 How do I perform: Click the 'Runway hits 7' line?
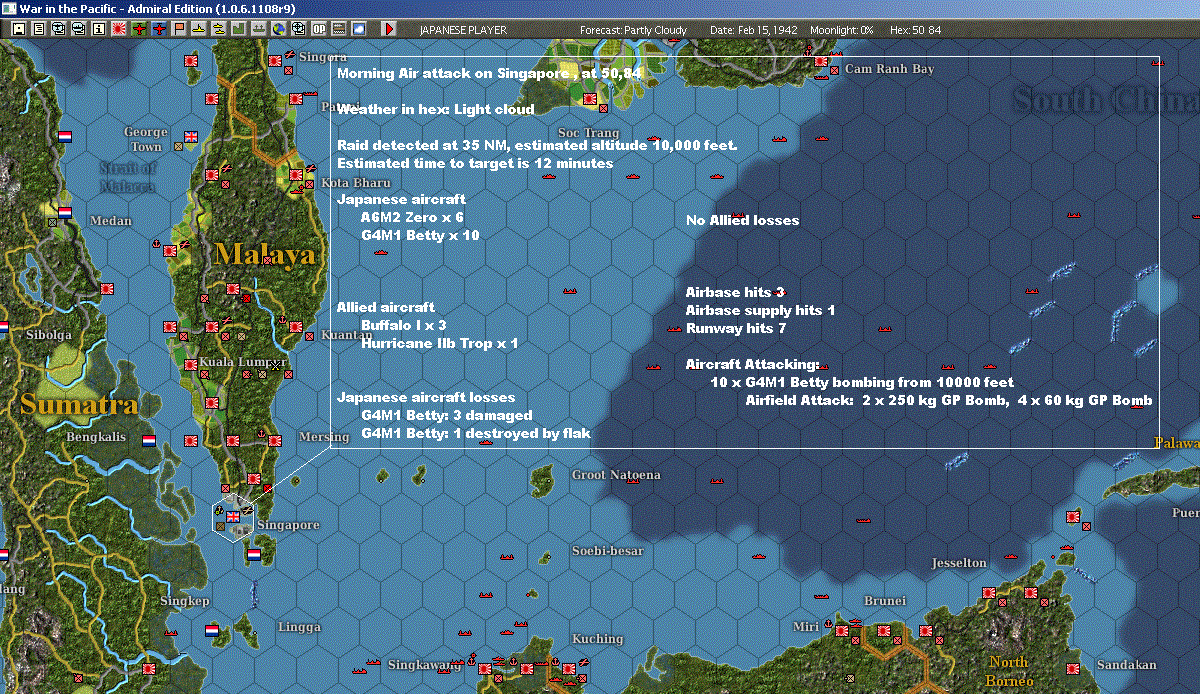point(738,328)
